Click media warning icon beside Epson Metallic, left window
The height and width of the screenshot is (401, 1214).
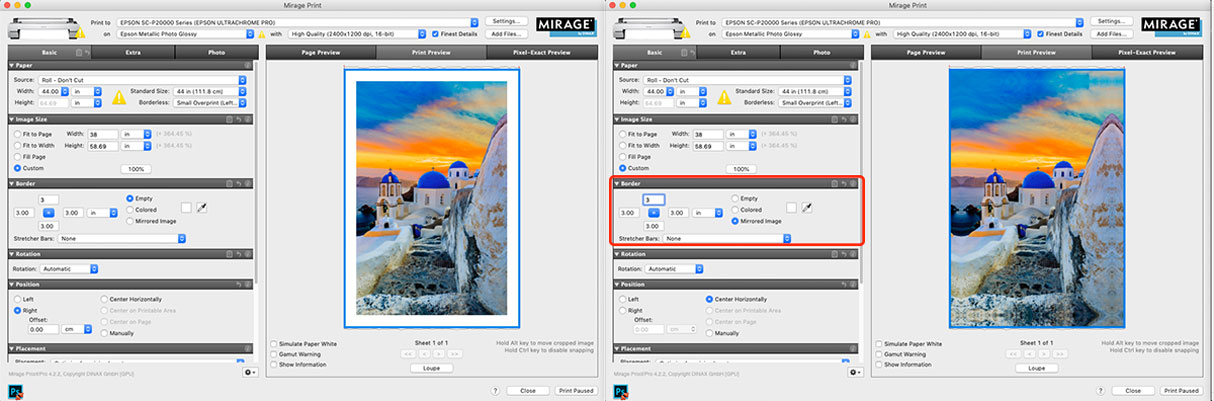click(263, 33)
